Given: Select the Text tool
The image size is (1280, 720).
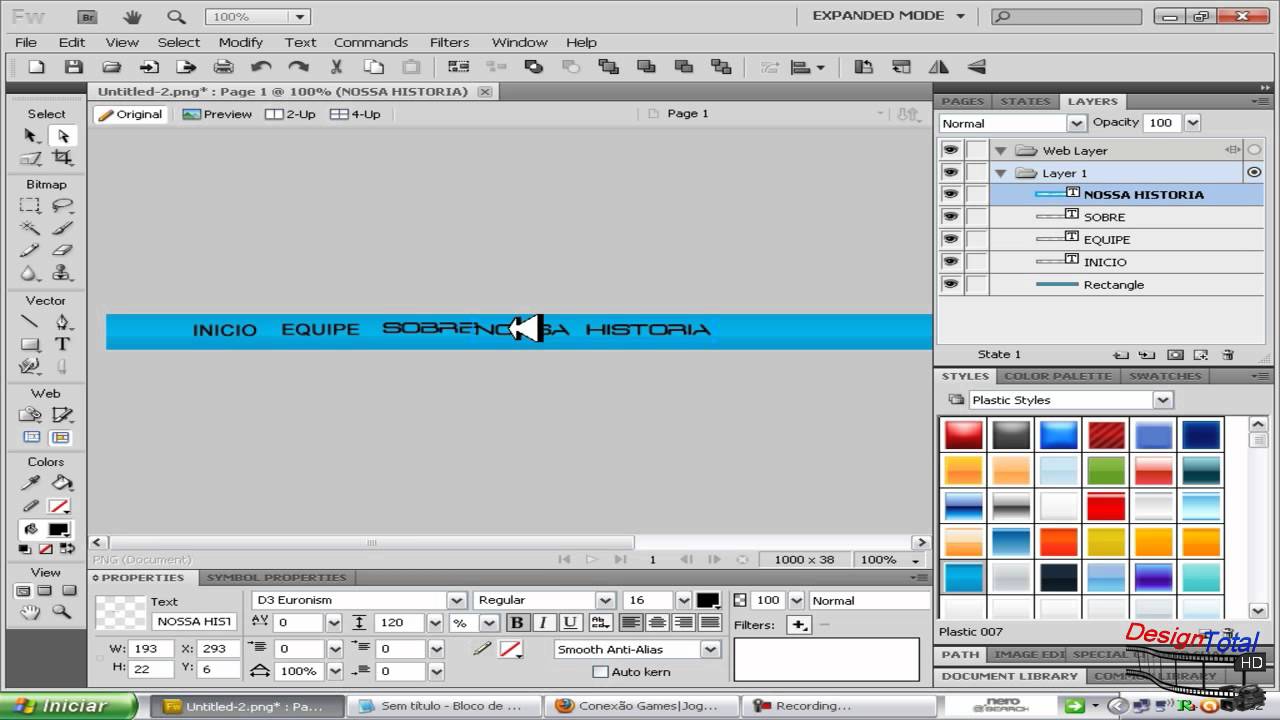Looking at the screenshot, I should [x=62, y=344].
